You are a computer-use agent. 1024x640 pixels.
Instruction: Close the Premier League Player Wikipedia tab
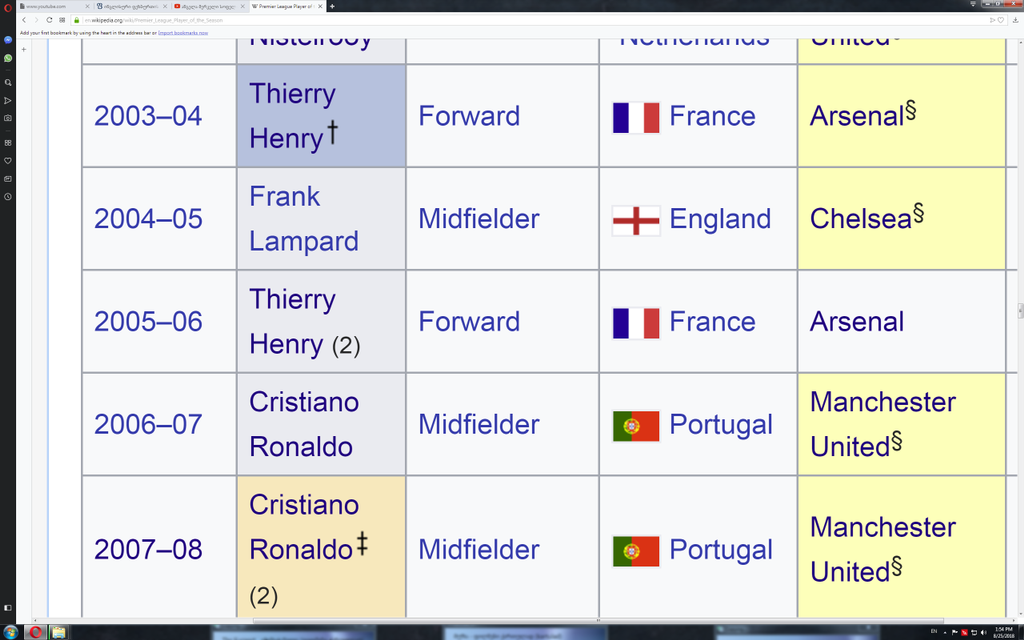(x=320, y=6)
